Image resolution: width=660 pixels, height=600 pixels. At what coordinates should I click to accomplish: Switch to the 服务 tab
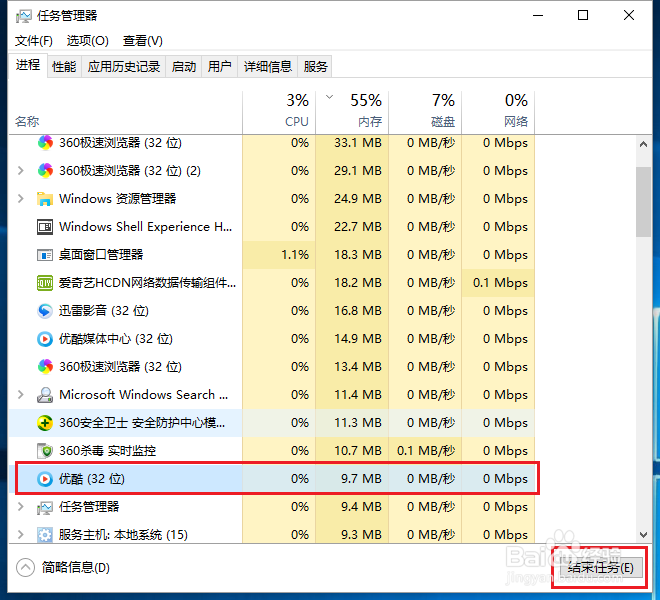tap(315, 67)
